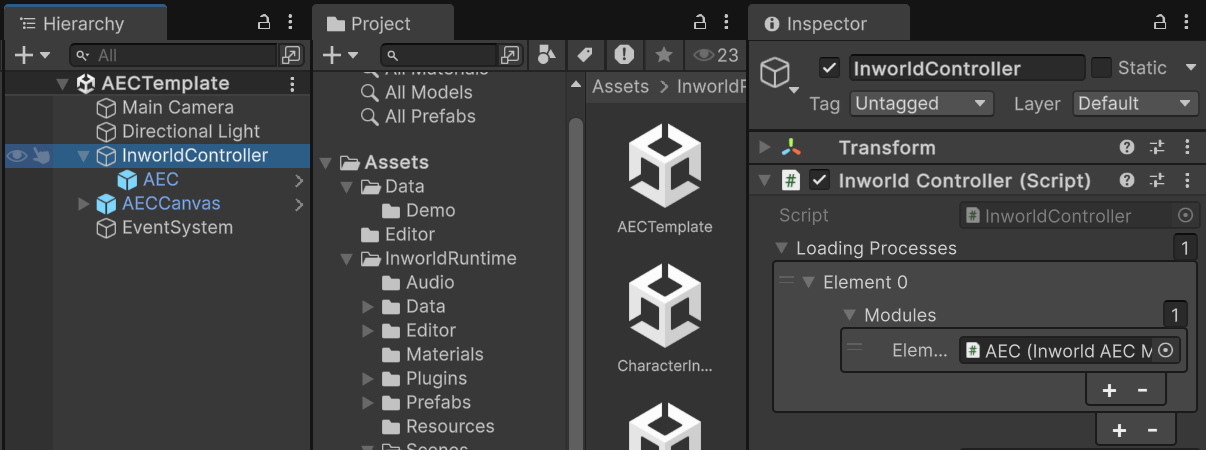The image size is (1206, 450).
Task: Expand the Plugins folder
Action: [x=368, y=379]
